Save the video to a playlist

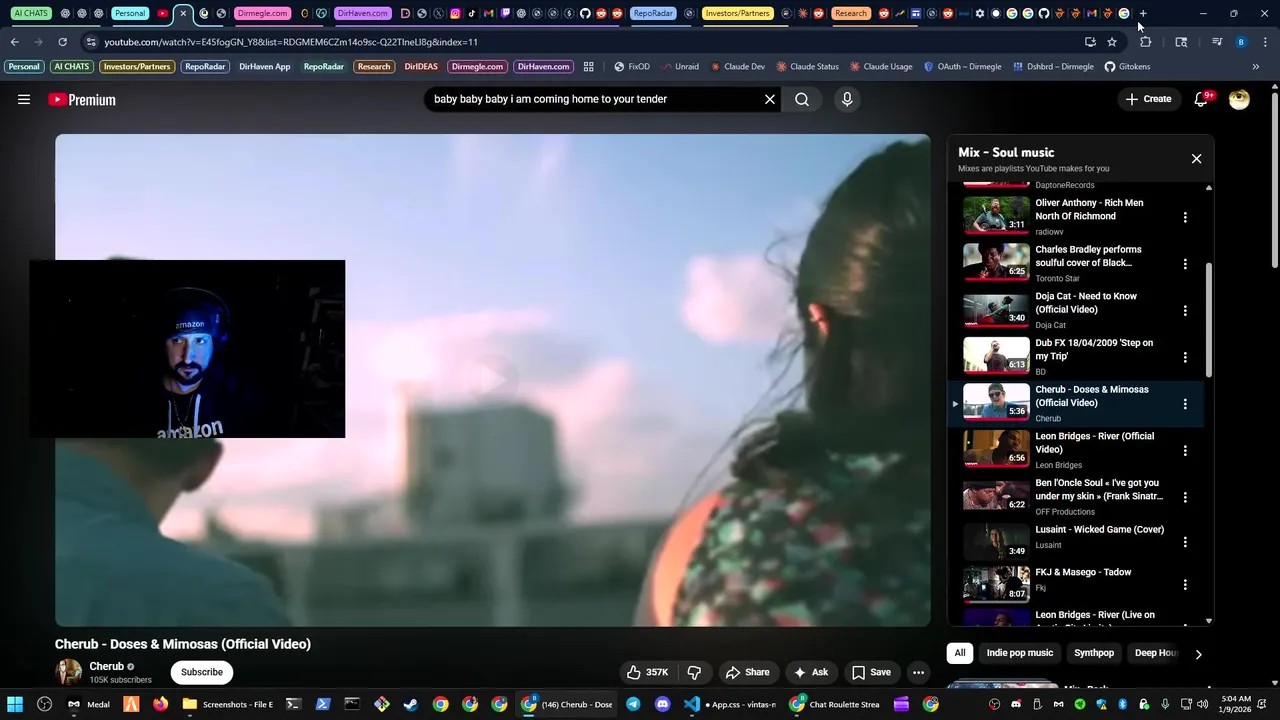point(871,672)
